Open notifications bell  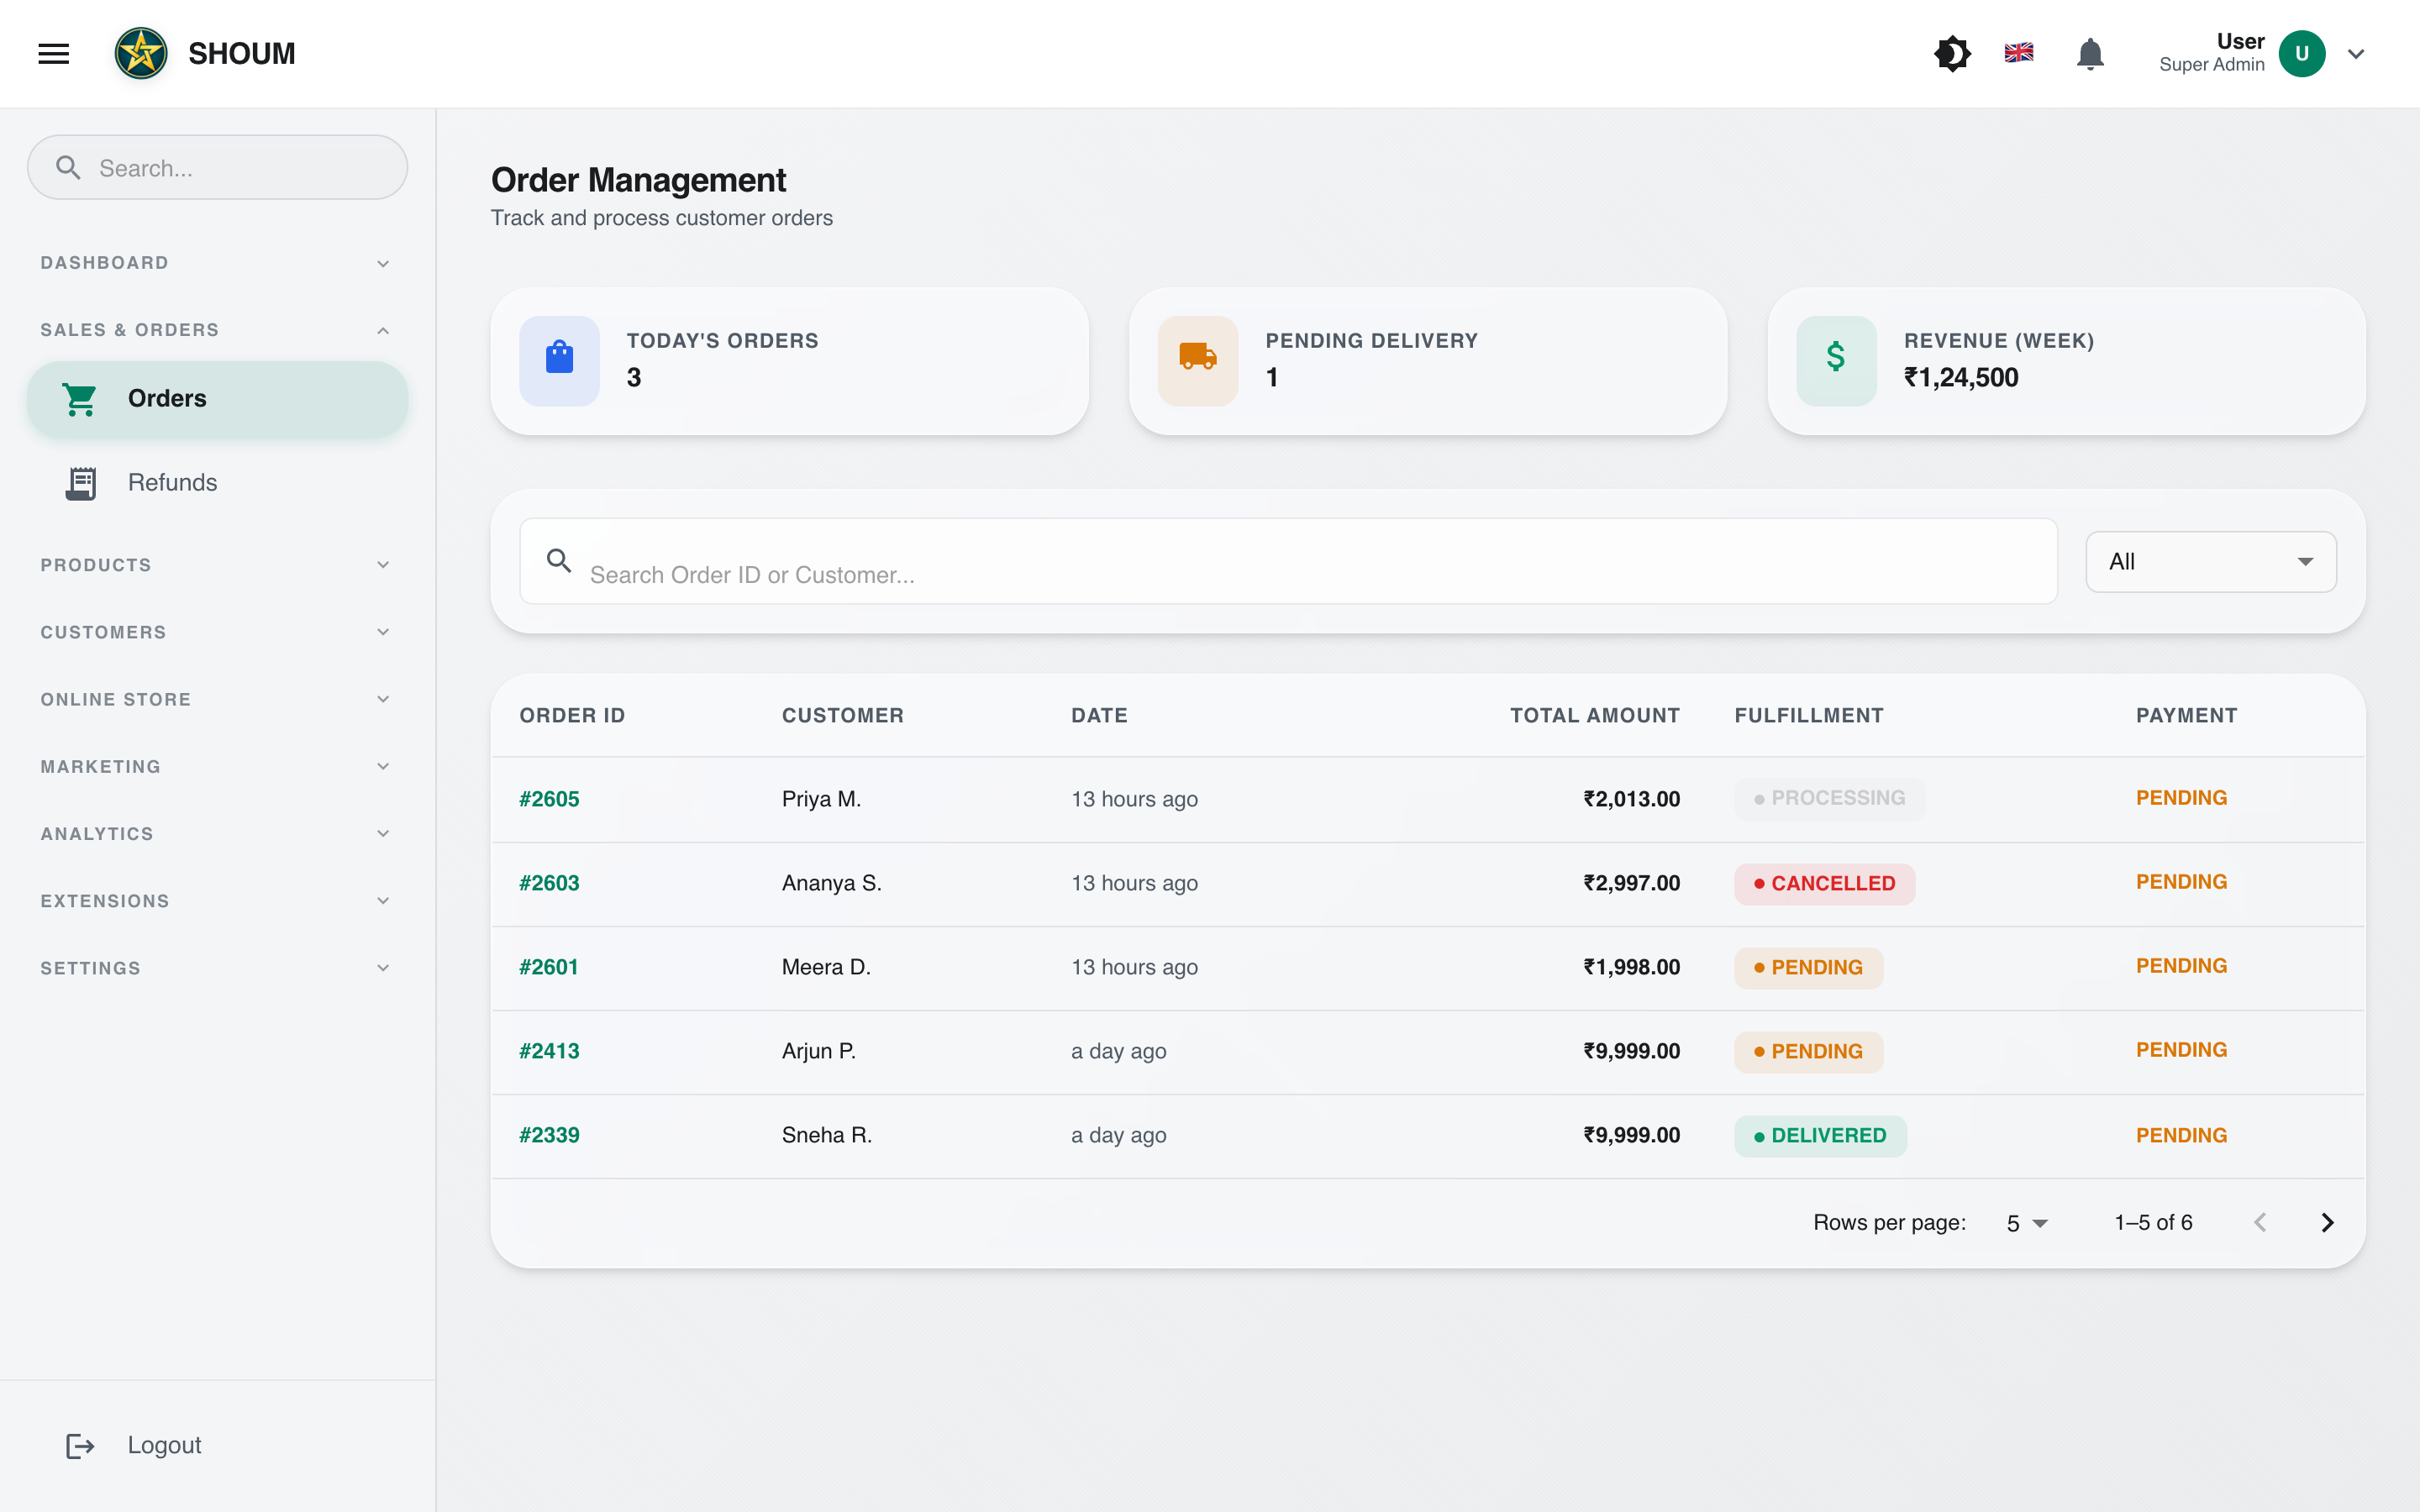tap(2089, 53)
